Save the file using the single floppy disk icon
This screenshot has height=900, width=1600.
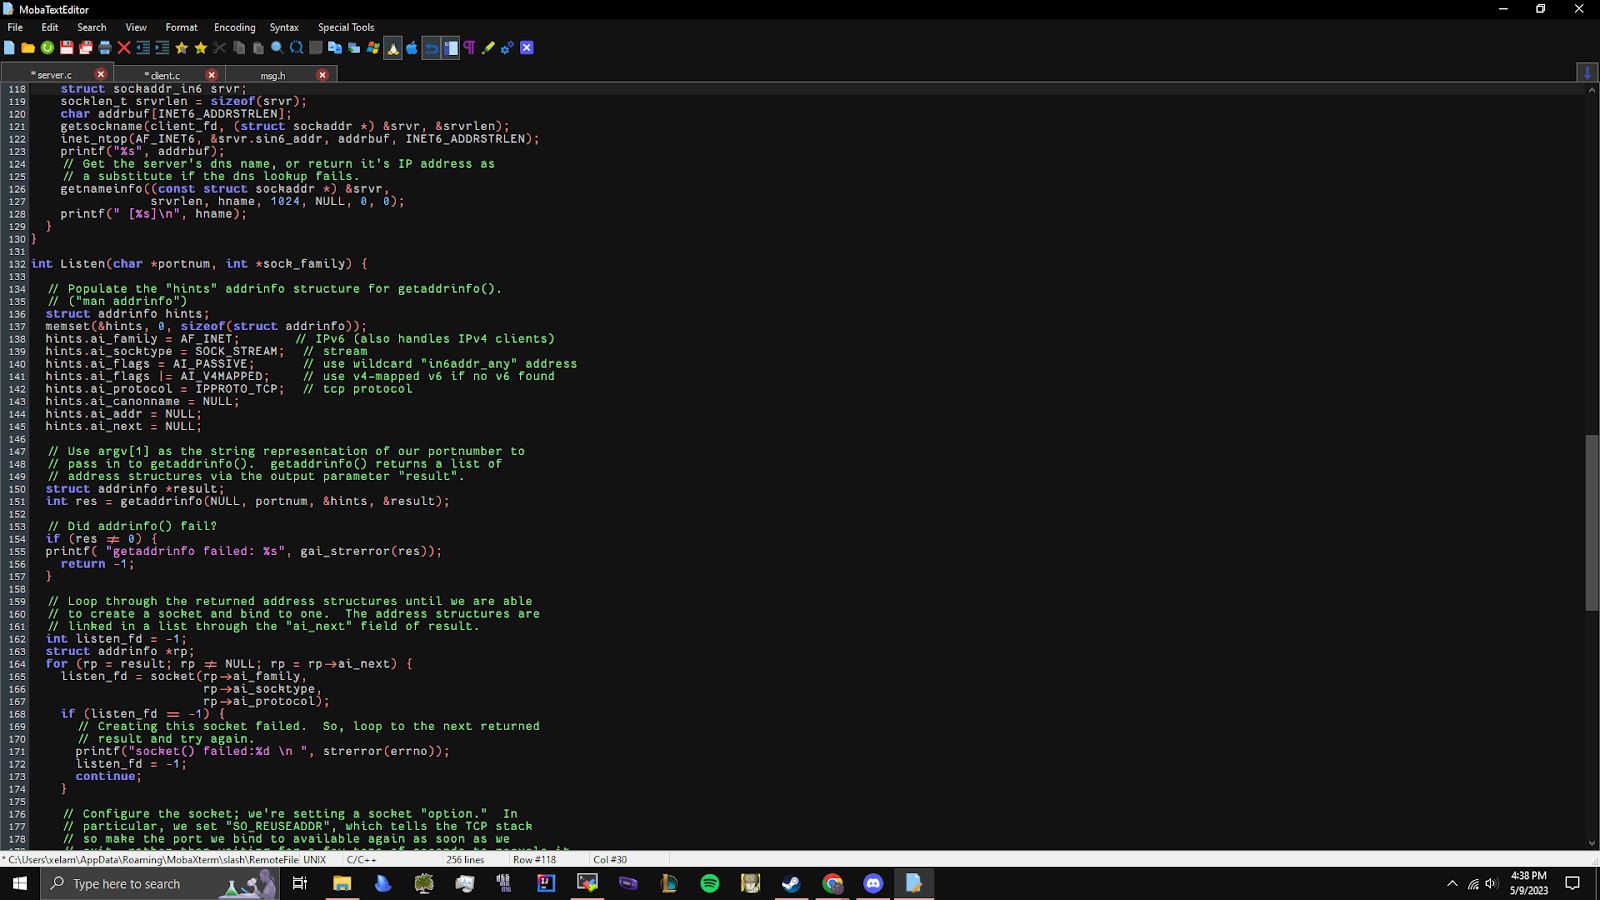[x=67, y=48]
